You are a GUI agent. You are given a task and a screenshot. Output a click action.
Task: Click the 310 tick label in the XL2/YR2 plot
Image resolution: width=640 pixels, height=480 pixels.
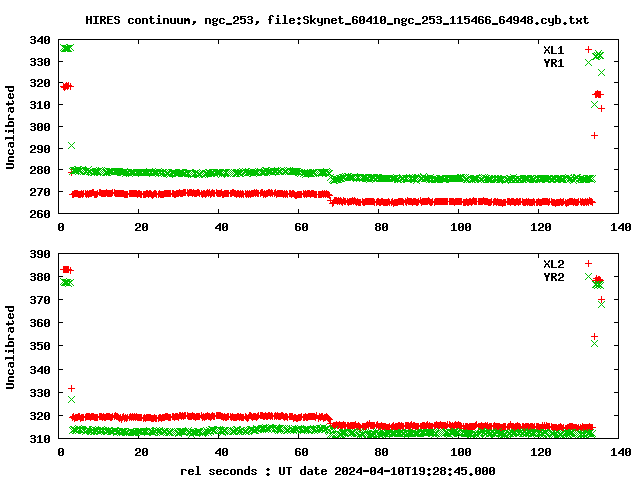[40, 439]
